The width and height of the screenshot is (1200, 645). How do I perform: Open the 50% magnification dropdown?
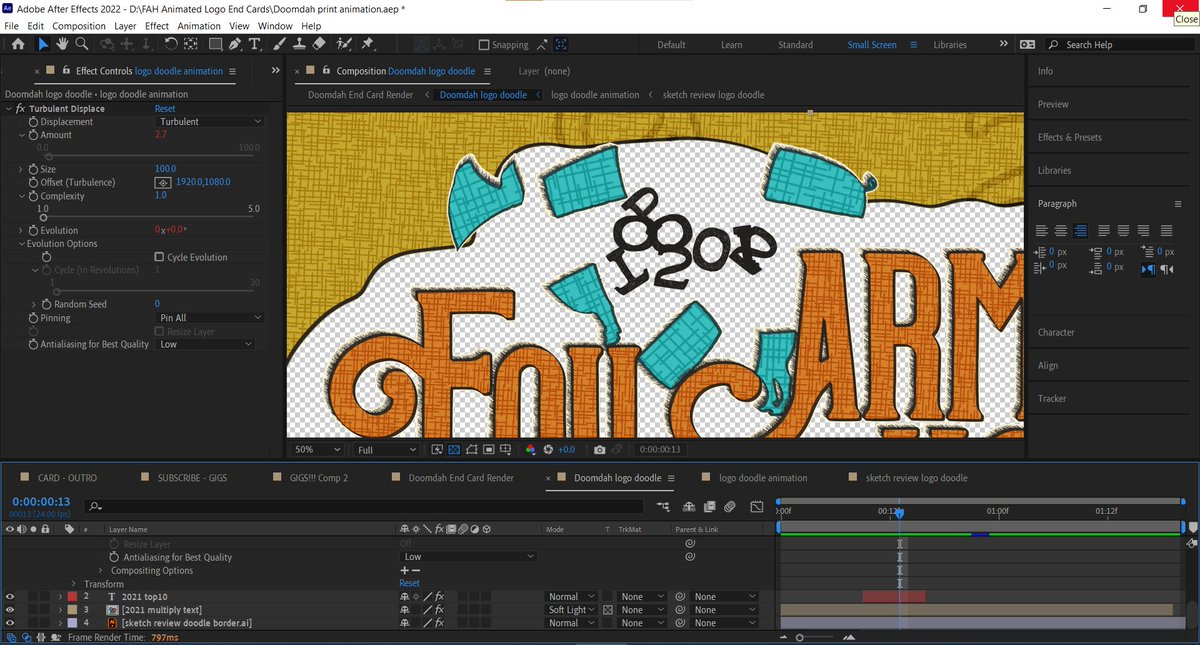316,450
